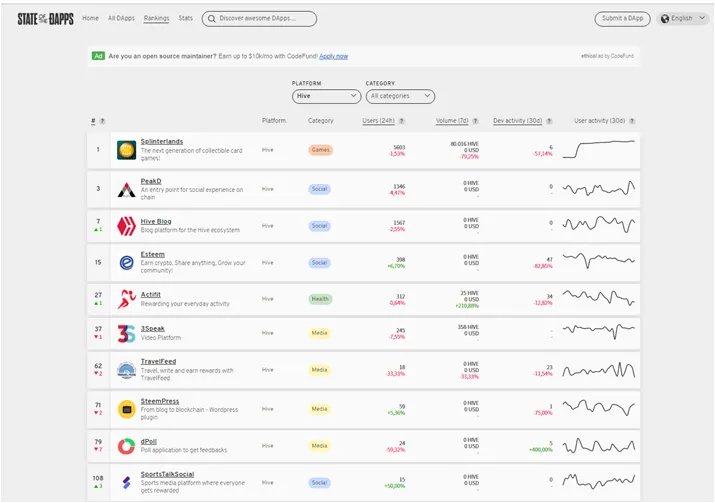Focus the Discover awesome DApps search field
715x503 pixels.
tap(259, 19)
